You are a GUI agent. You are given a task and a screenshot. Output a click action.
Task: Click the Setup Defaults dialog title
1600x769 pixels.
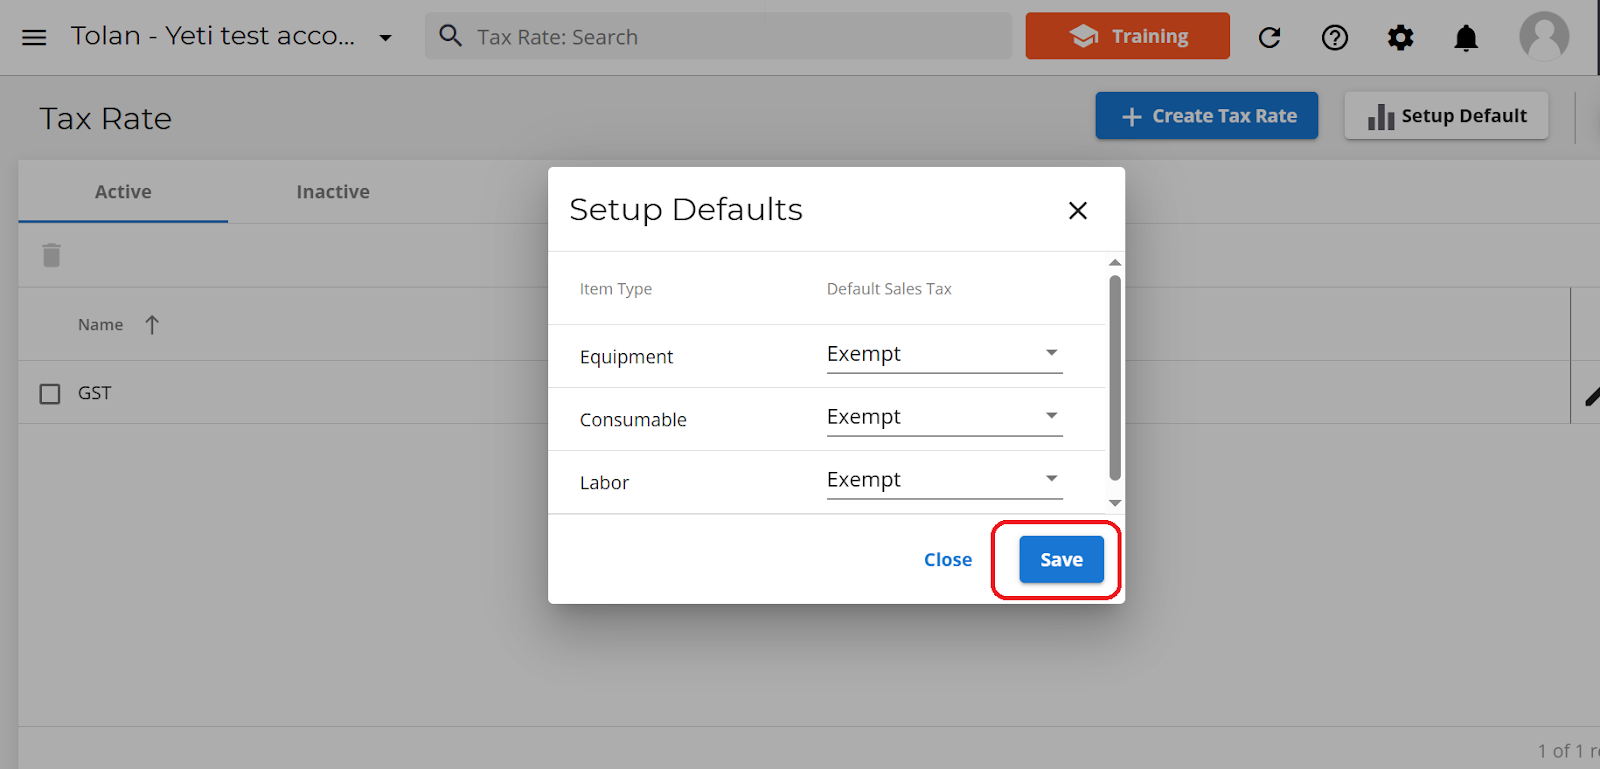click(686, 210)
